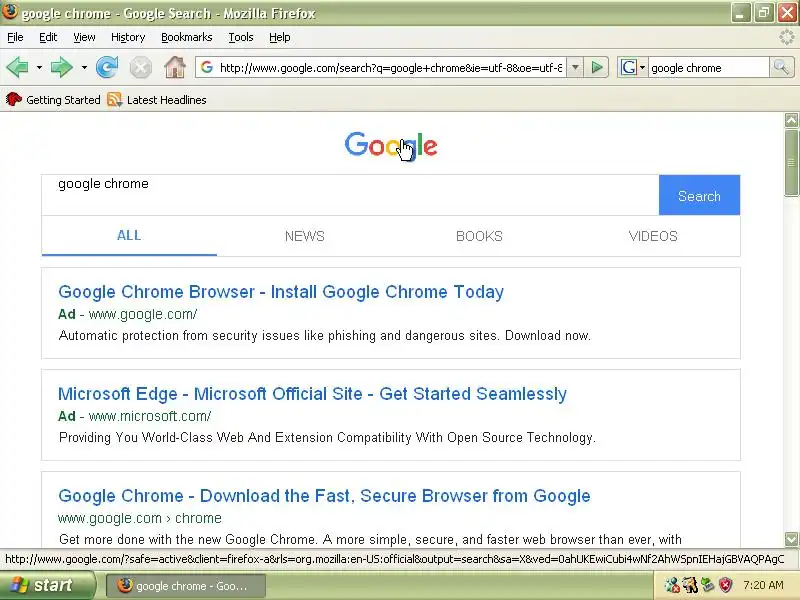Select the Firefox 'google chrome - Goo...' taskbar button
Image resolution: width=800 pixels, height=600 pixels.
pos(186,586)
